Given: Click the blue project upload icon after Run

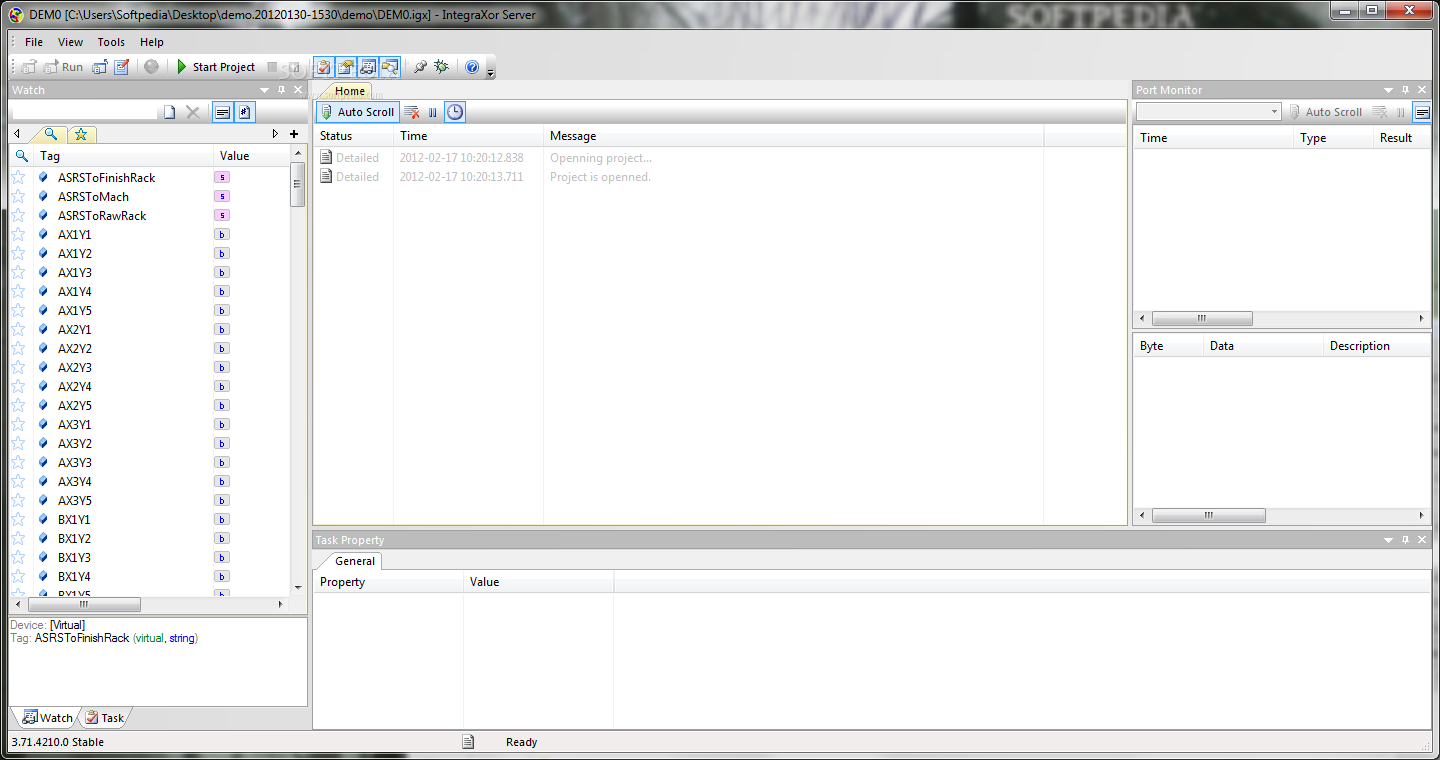Looking at the screenshot, I should tap(100, 67).
